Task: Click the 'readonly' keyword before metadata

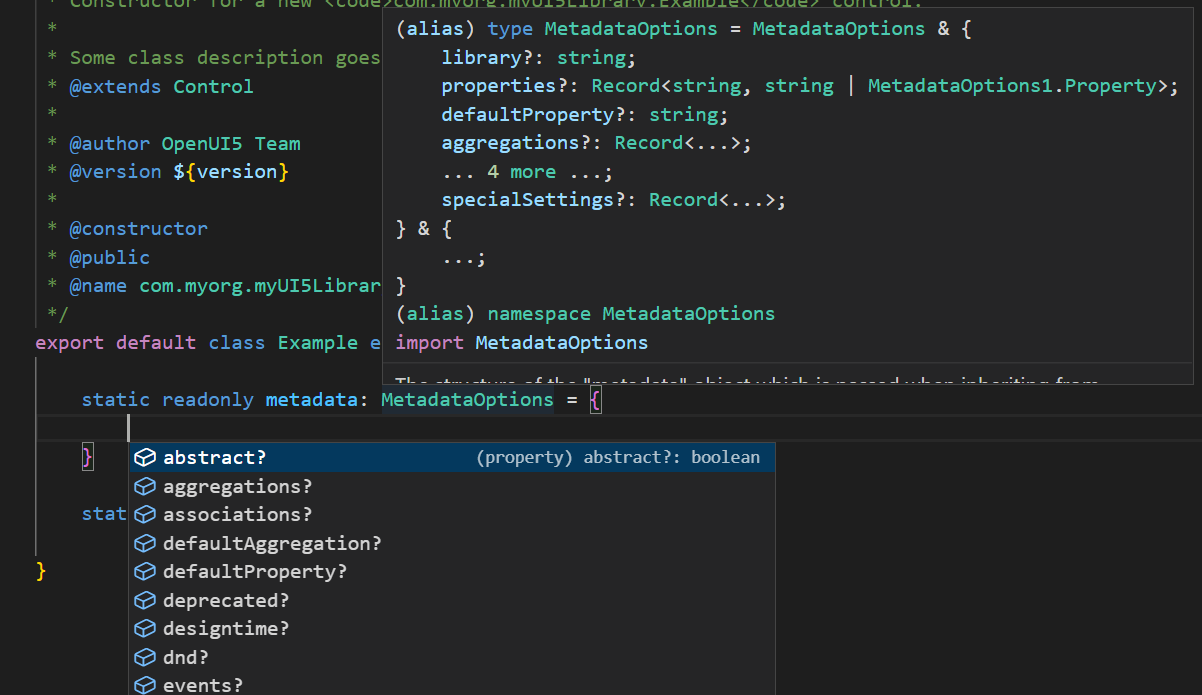Action: coord(208,400)
